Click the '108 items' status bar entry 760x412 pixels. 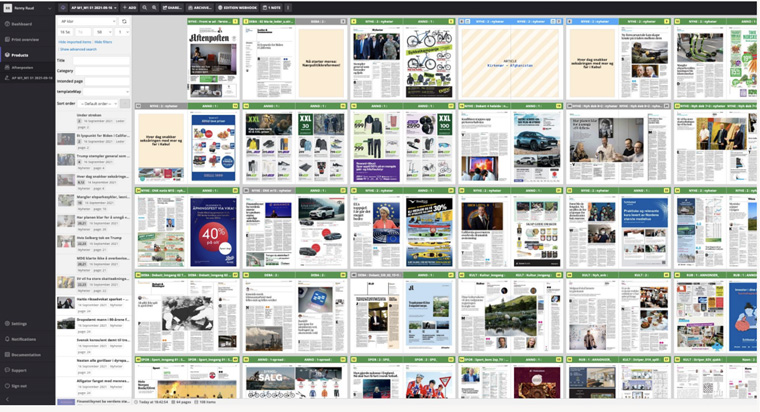pyautogui.click(x=206, y=402)
